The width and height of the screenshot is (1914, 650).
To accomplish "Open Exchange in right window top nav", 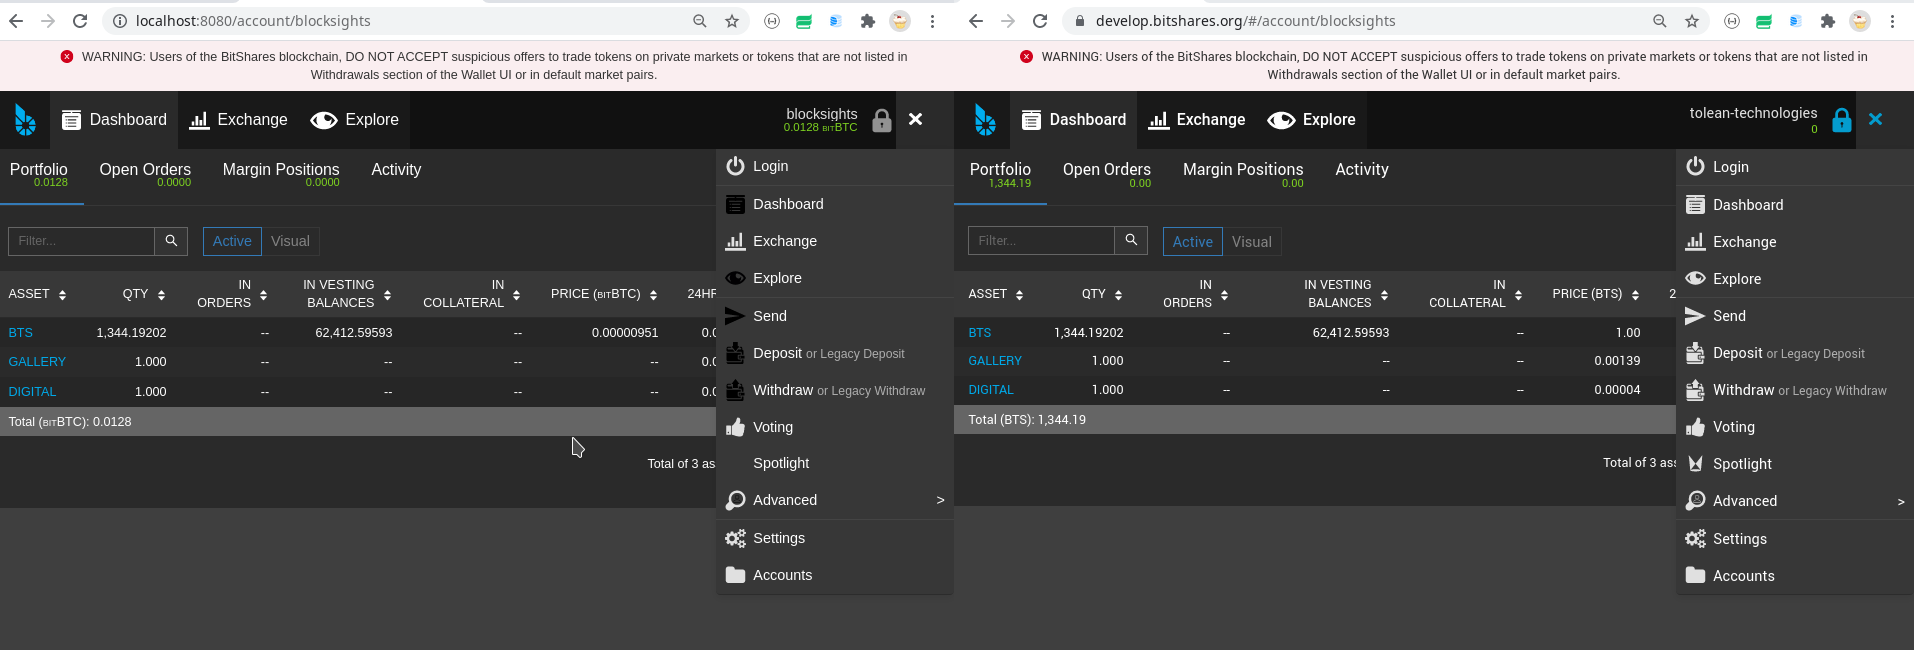I will pyautogui.click(x=1197, y=120).
